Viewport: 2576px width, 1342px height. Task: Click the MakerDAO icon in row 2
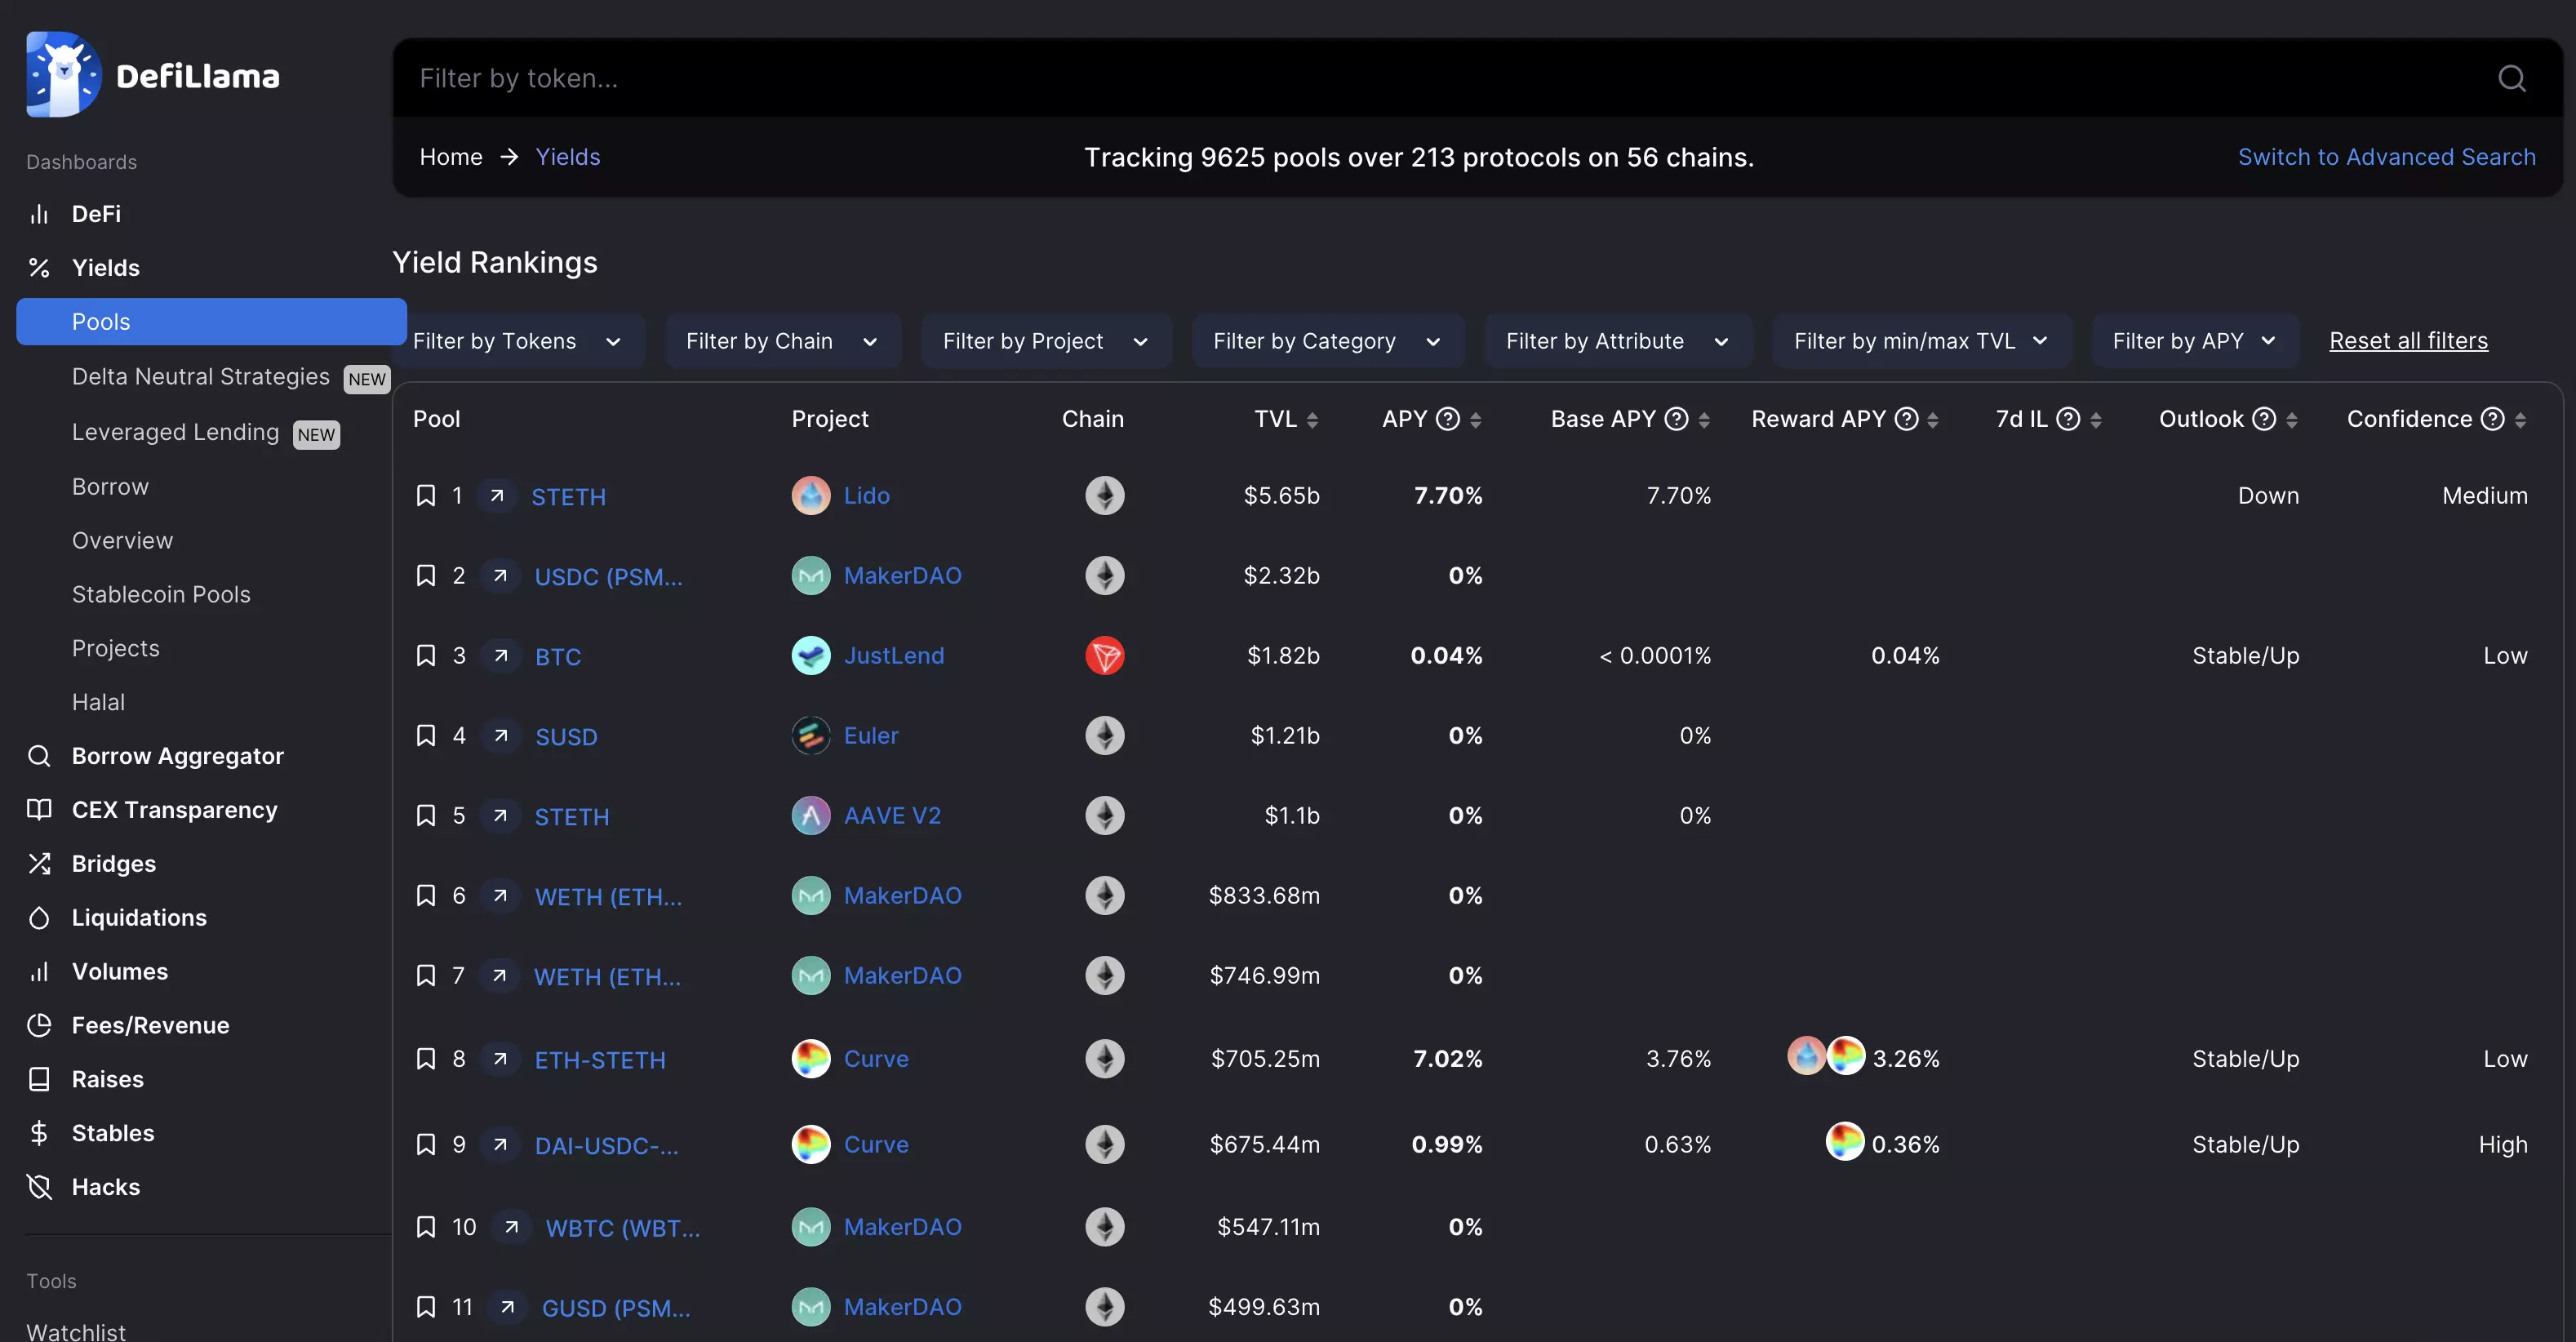(811, 576)
